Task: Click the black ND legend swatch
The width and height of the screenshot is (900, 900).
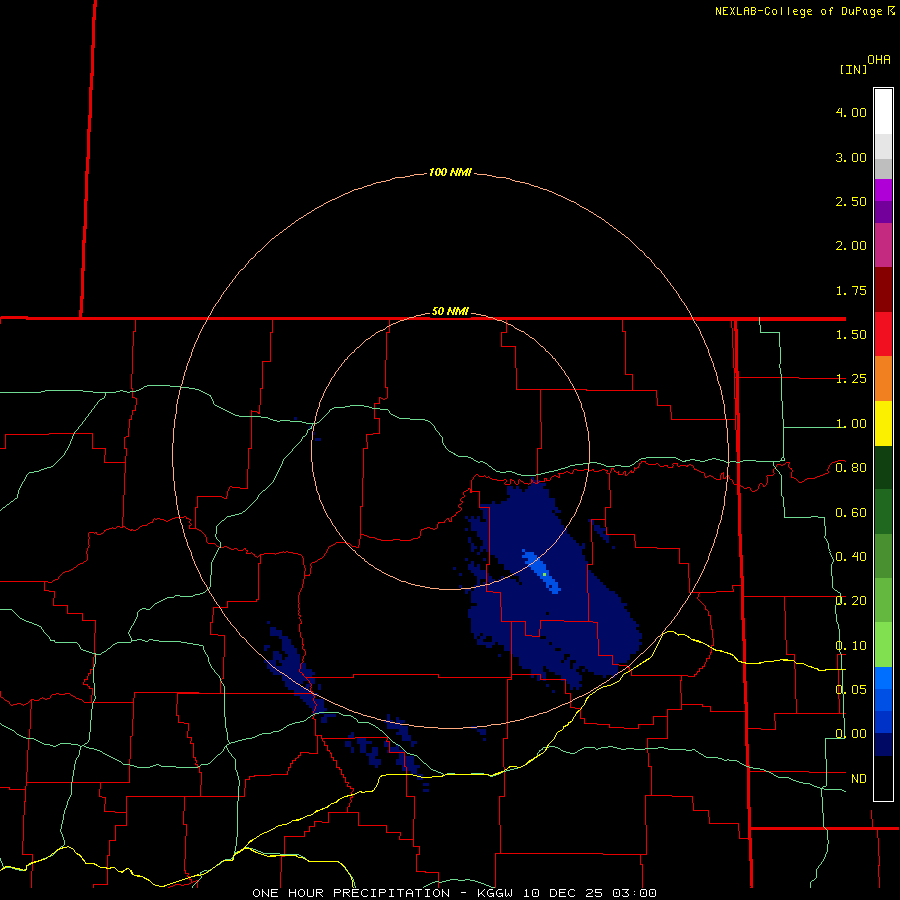Action: 883,778
